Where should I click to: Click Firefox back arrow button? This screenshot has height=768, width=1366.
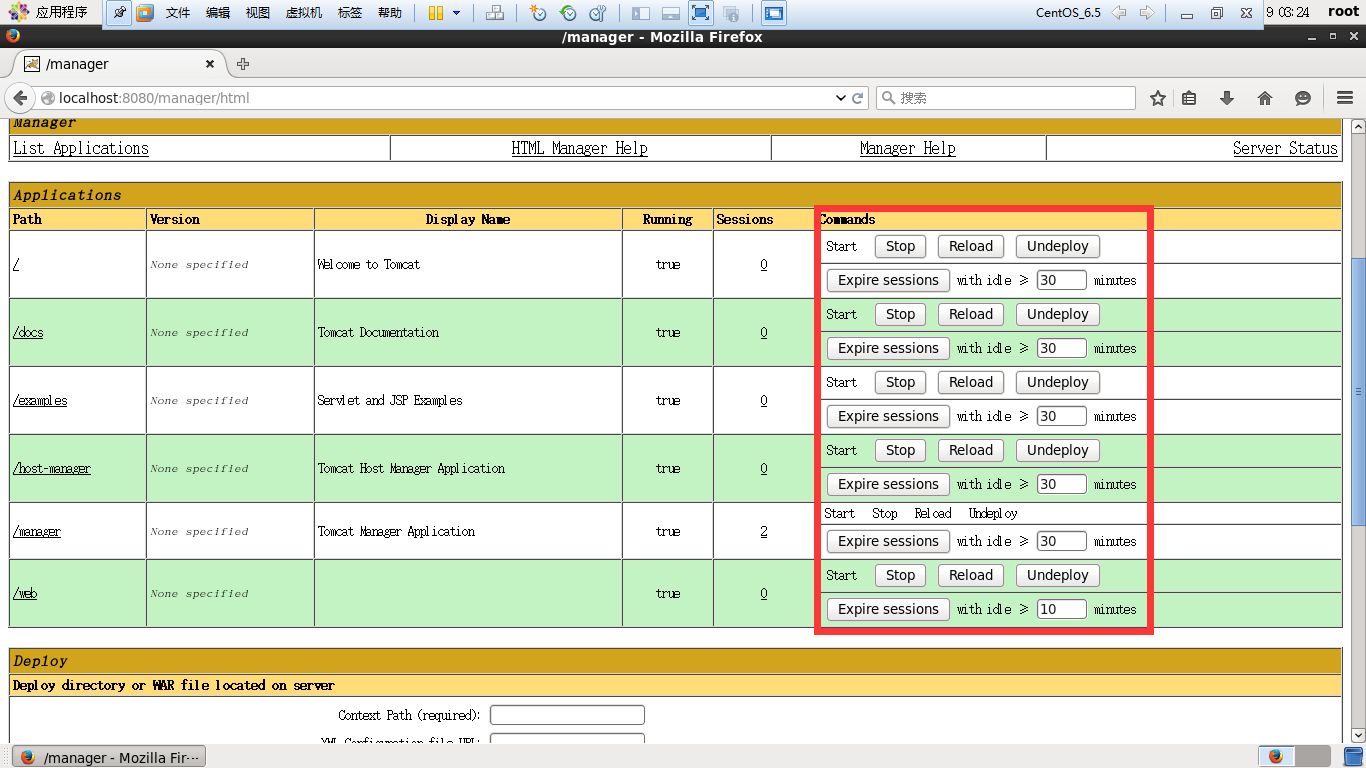[19, 98]
